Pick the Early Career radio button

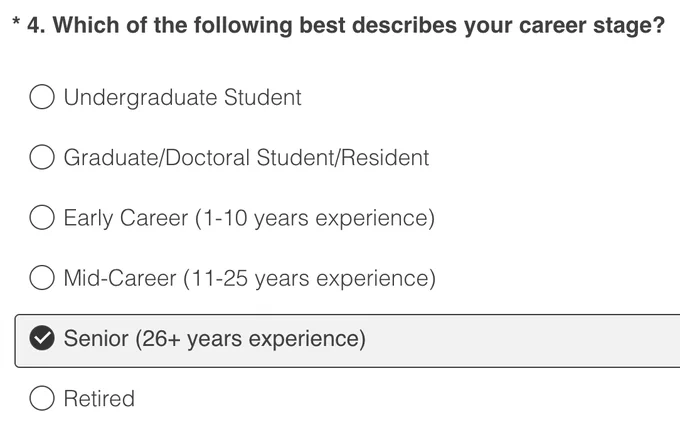pos(42,217)
